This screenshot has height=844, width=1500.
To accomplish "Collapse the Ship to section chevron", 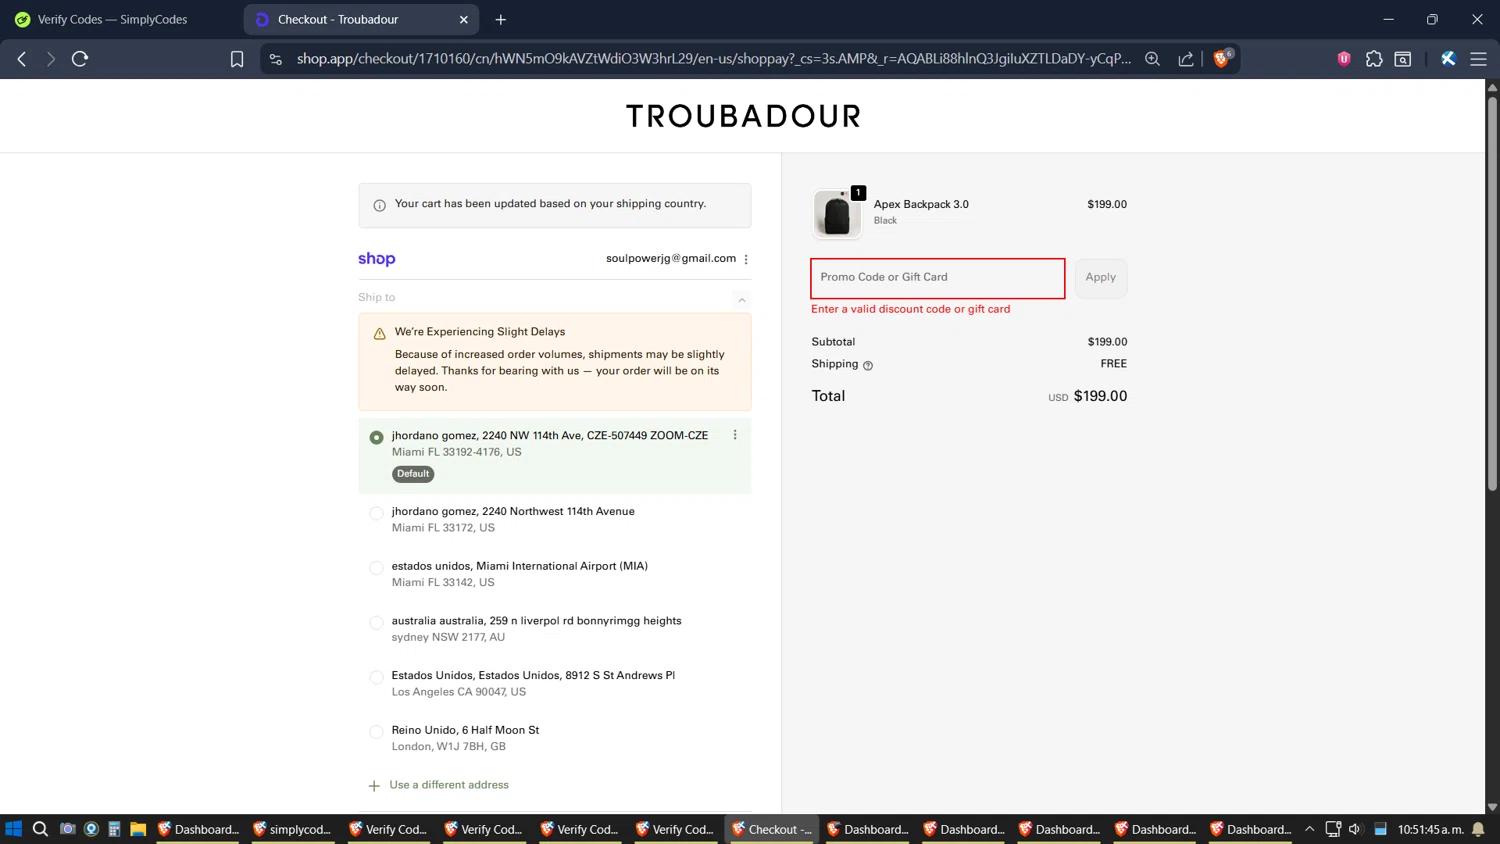I will point(742,299).
